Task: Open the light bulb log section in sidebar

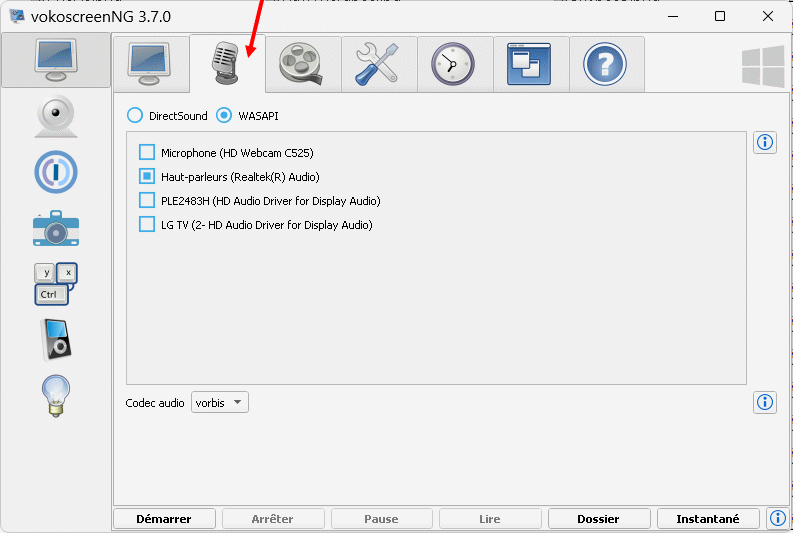Action: click(x=56, y=395)
